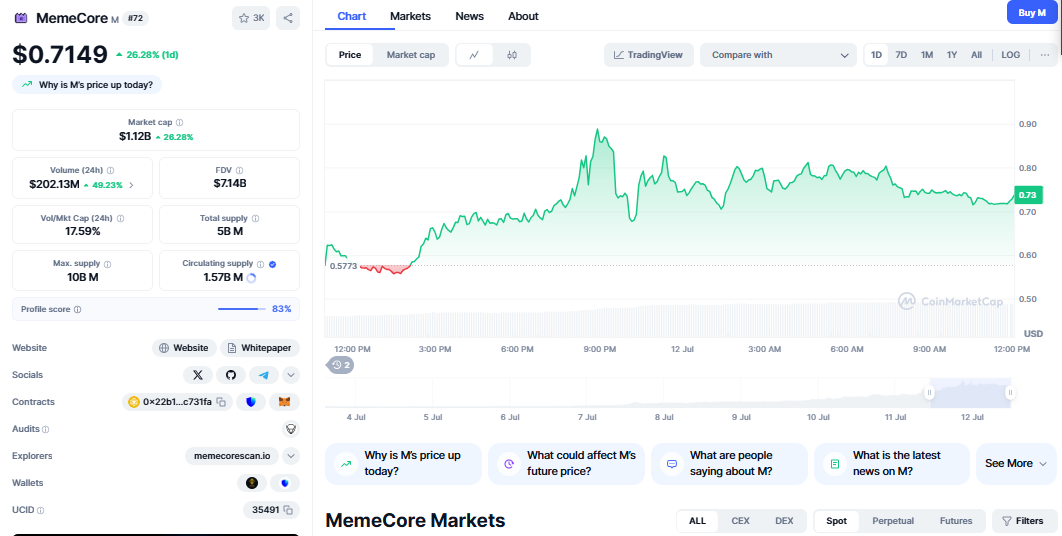The height and width of the screenshot is (536, 1062).
Task: Select Futures markets
Action: coord(956,521)
